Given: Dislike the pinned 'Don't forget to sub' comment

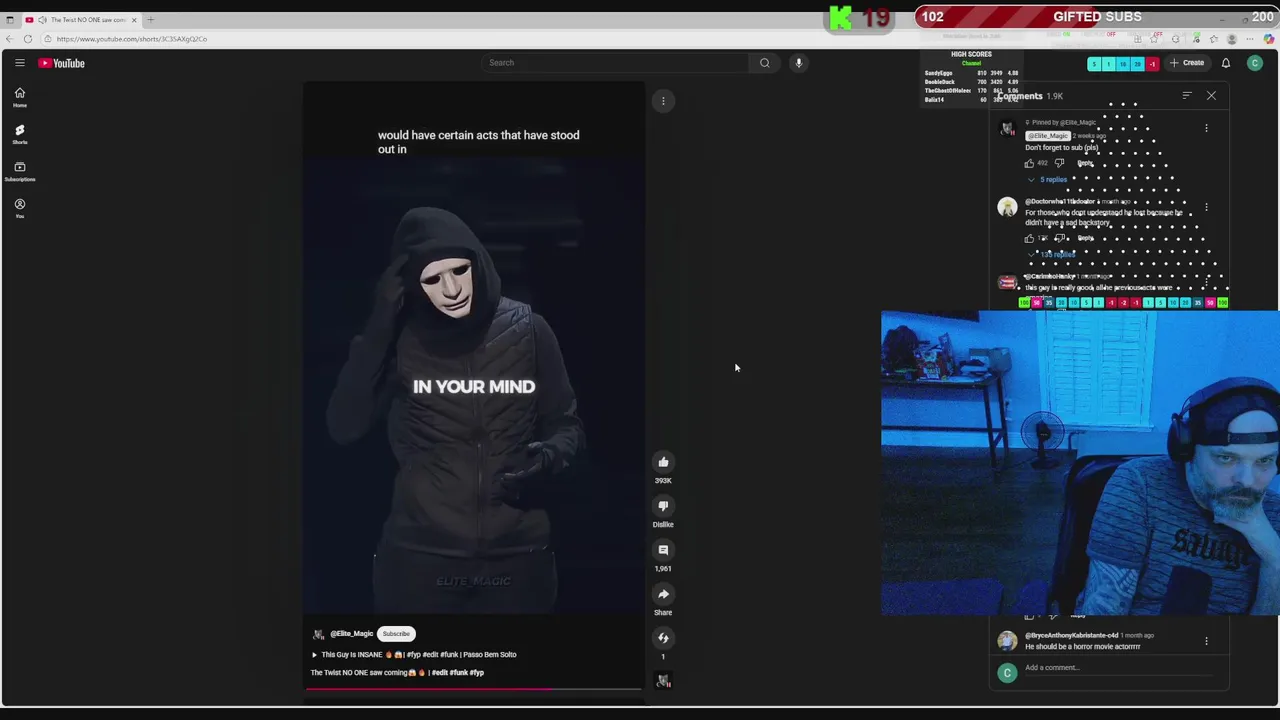Looking at the screenshot, I should (1060, 163).
